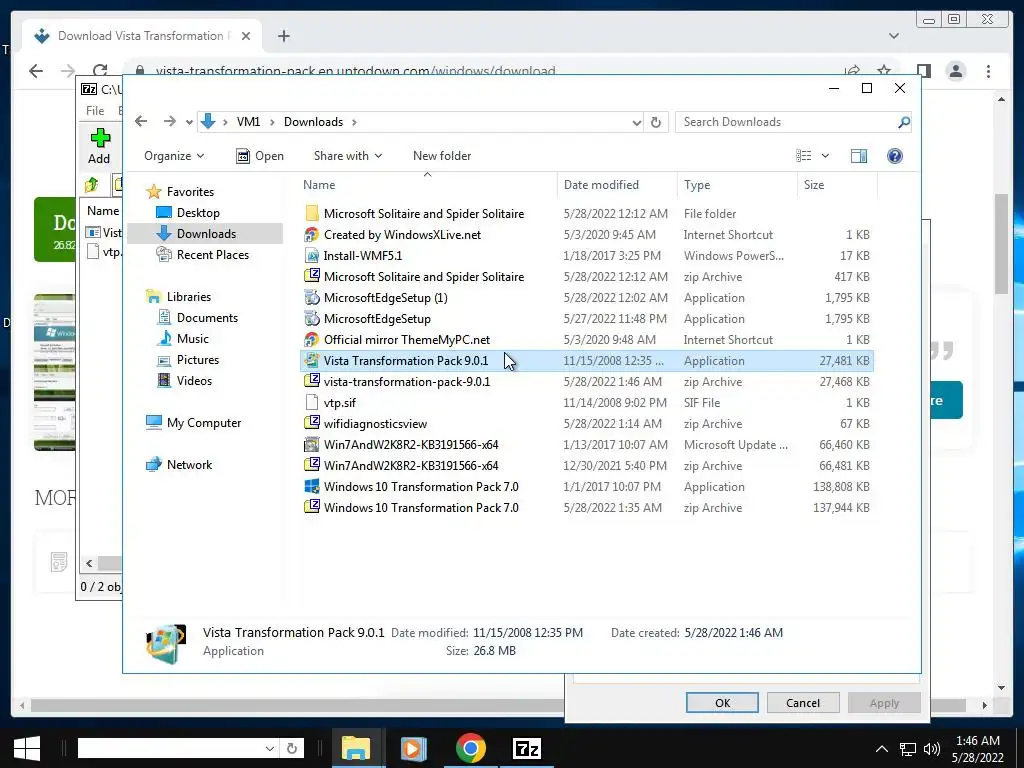Select Created by WindowsXLive.net shortcut icon
1024x768 pixels.
[312, 234]
